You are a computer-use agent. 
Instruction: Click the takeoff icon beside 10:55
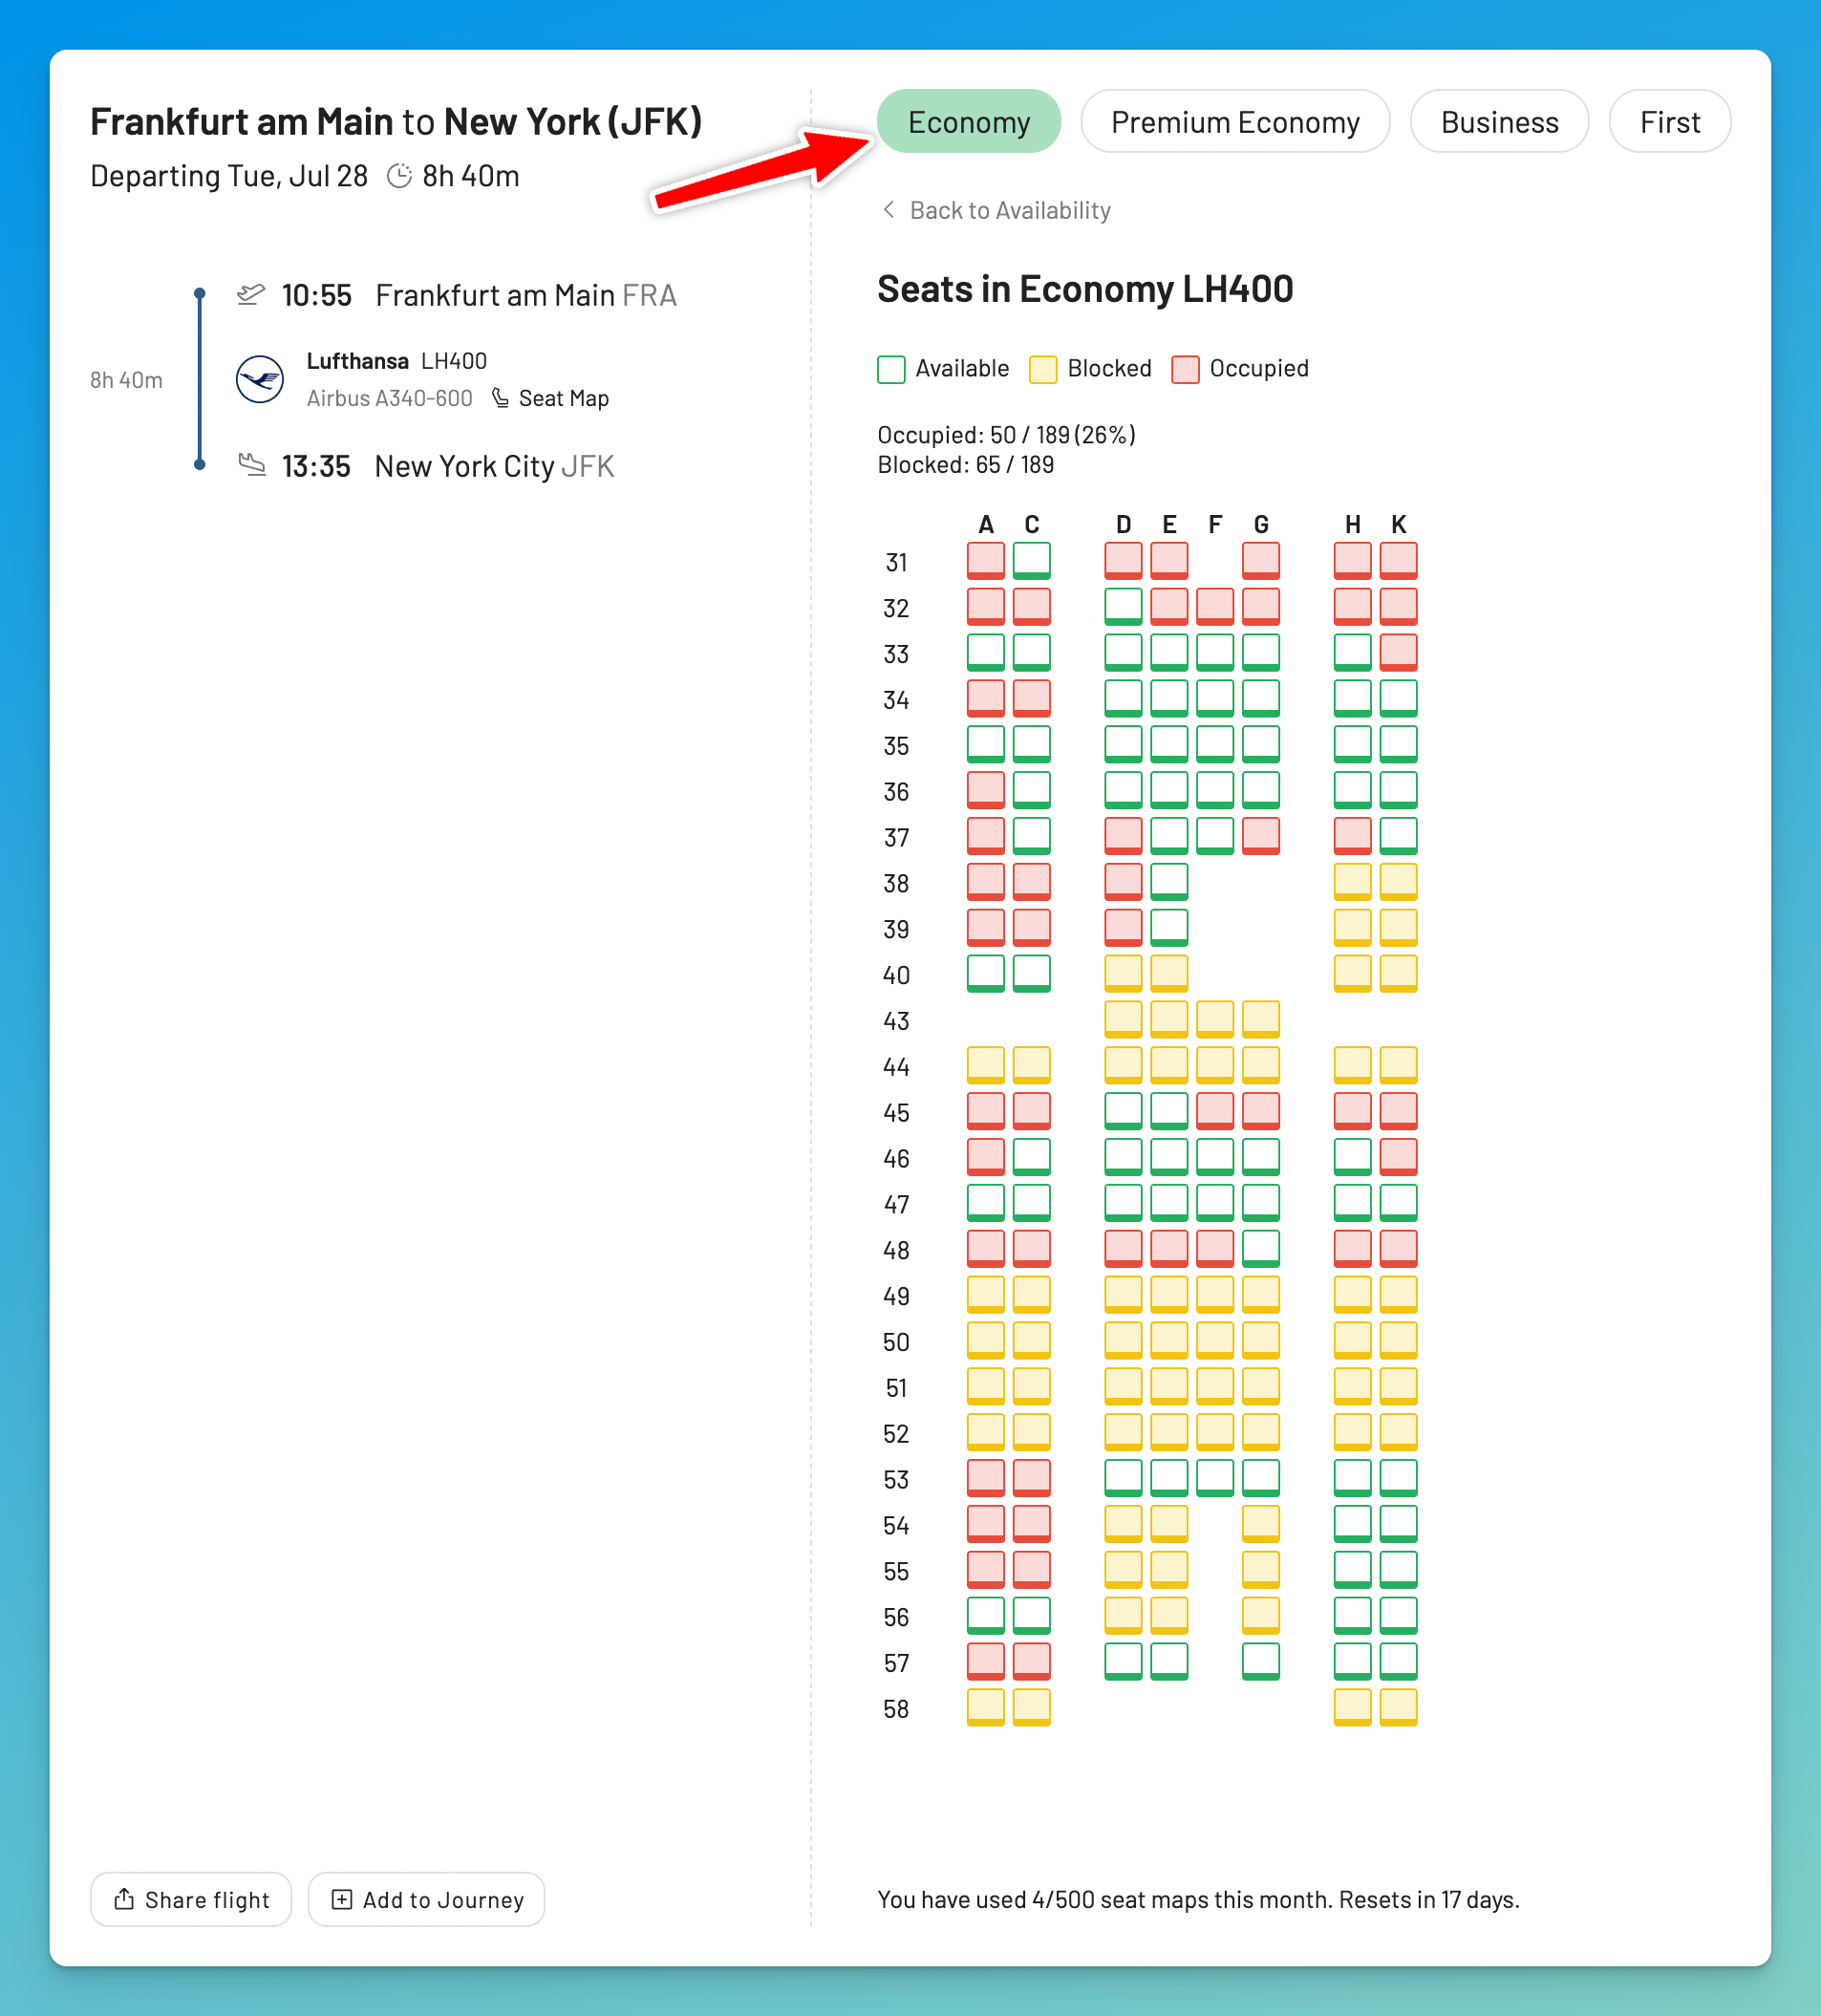250,294
